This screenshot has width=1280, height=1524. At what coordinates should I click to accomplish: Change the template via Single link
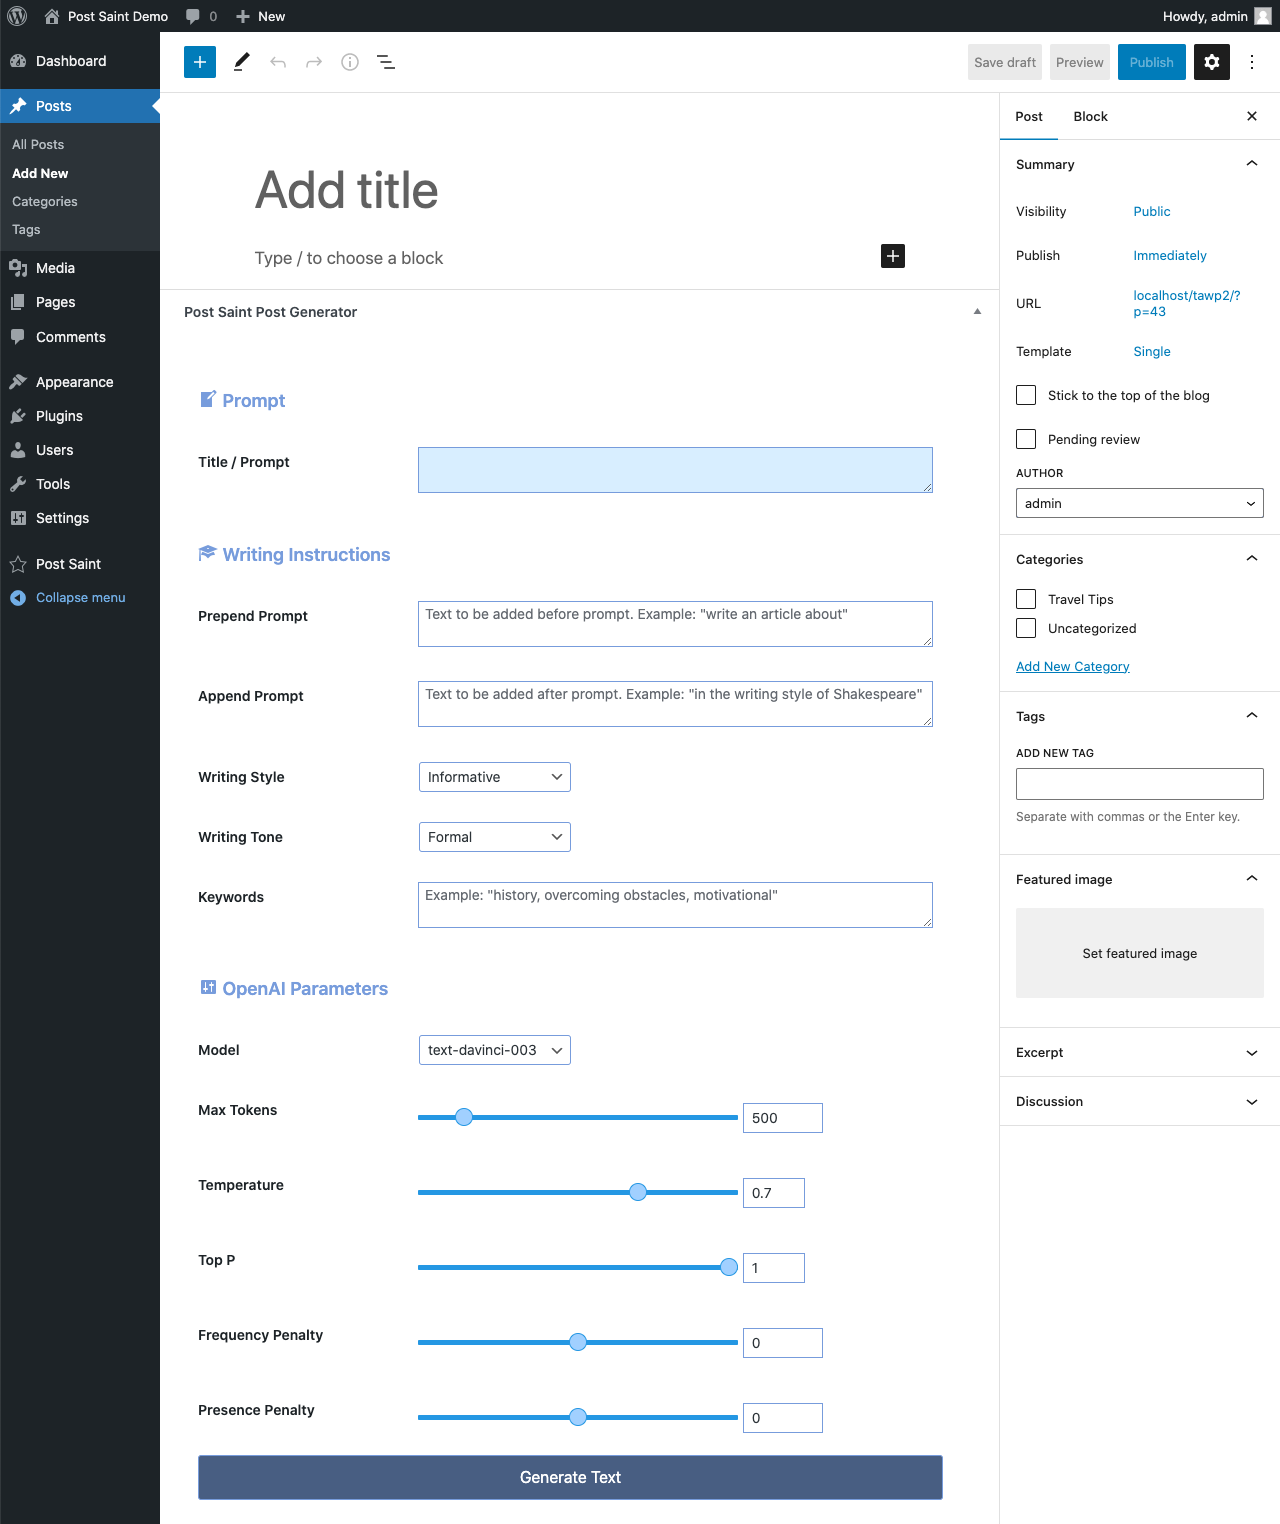coord(1152,351)
